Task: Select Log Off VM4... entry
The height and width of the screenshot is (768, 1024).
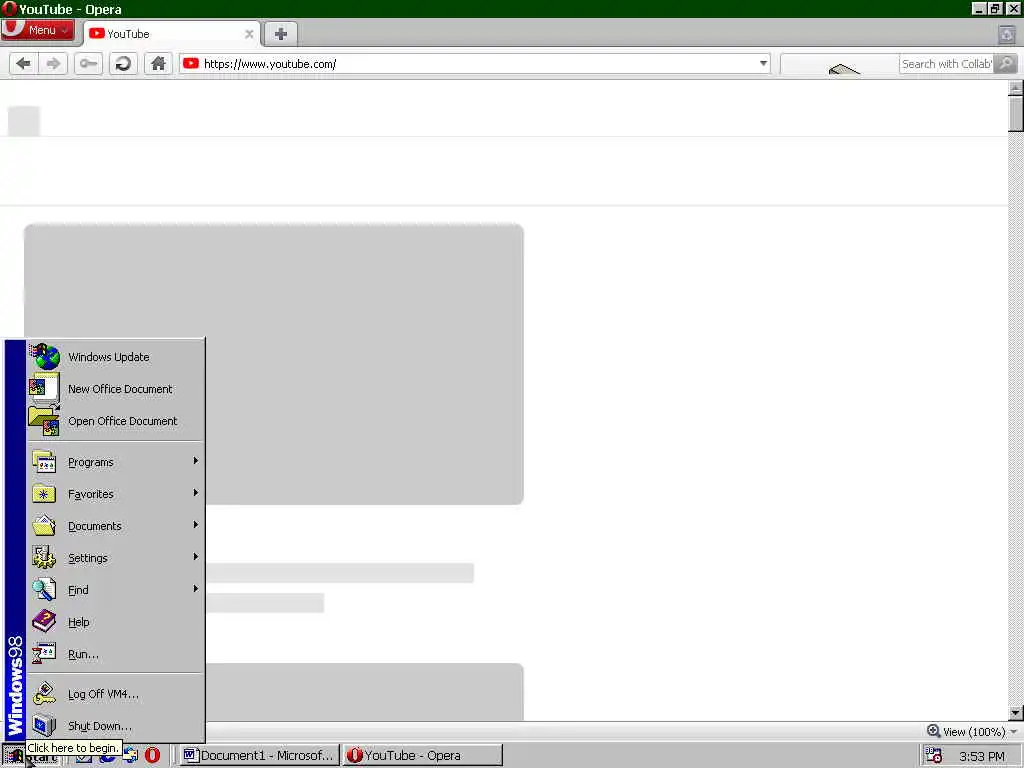Action: point(116,694)
